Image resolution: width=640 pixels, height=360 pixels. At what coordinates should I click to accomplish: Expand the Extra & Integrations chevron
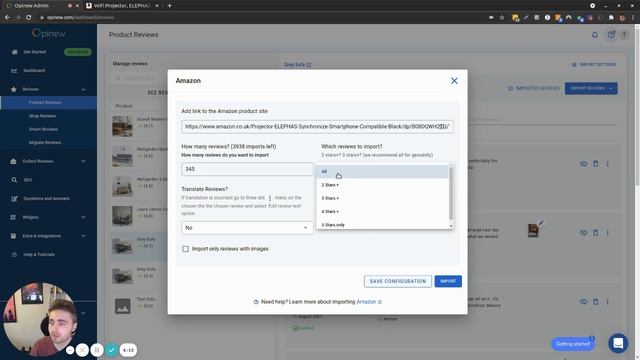(83, 236)
